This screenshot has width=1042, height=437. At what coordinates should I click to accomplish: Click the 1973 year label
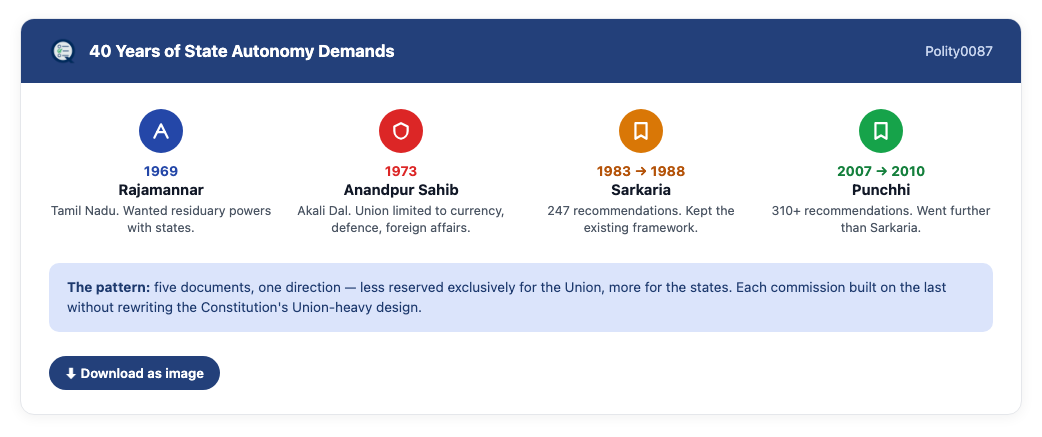coord(401,171)
